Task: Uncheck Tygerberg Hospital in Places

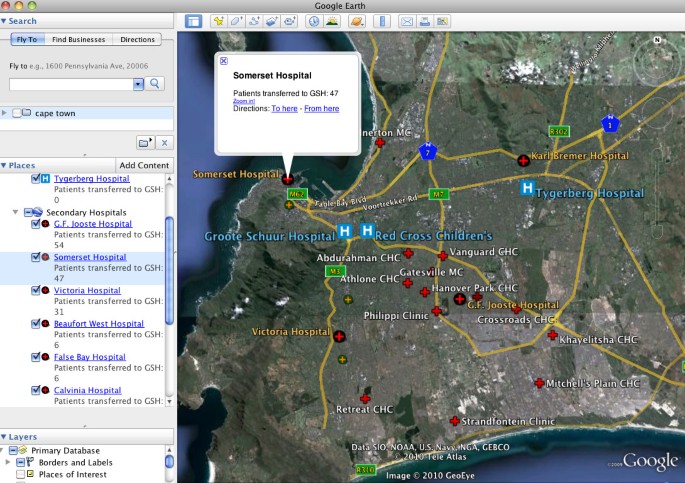Action: (x=36, y=178)
